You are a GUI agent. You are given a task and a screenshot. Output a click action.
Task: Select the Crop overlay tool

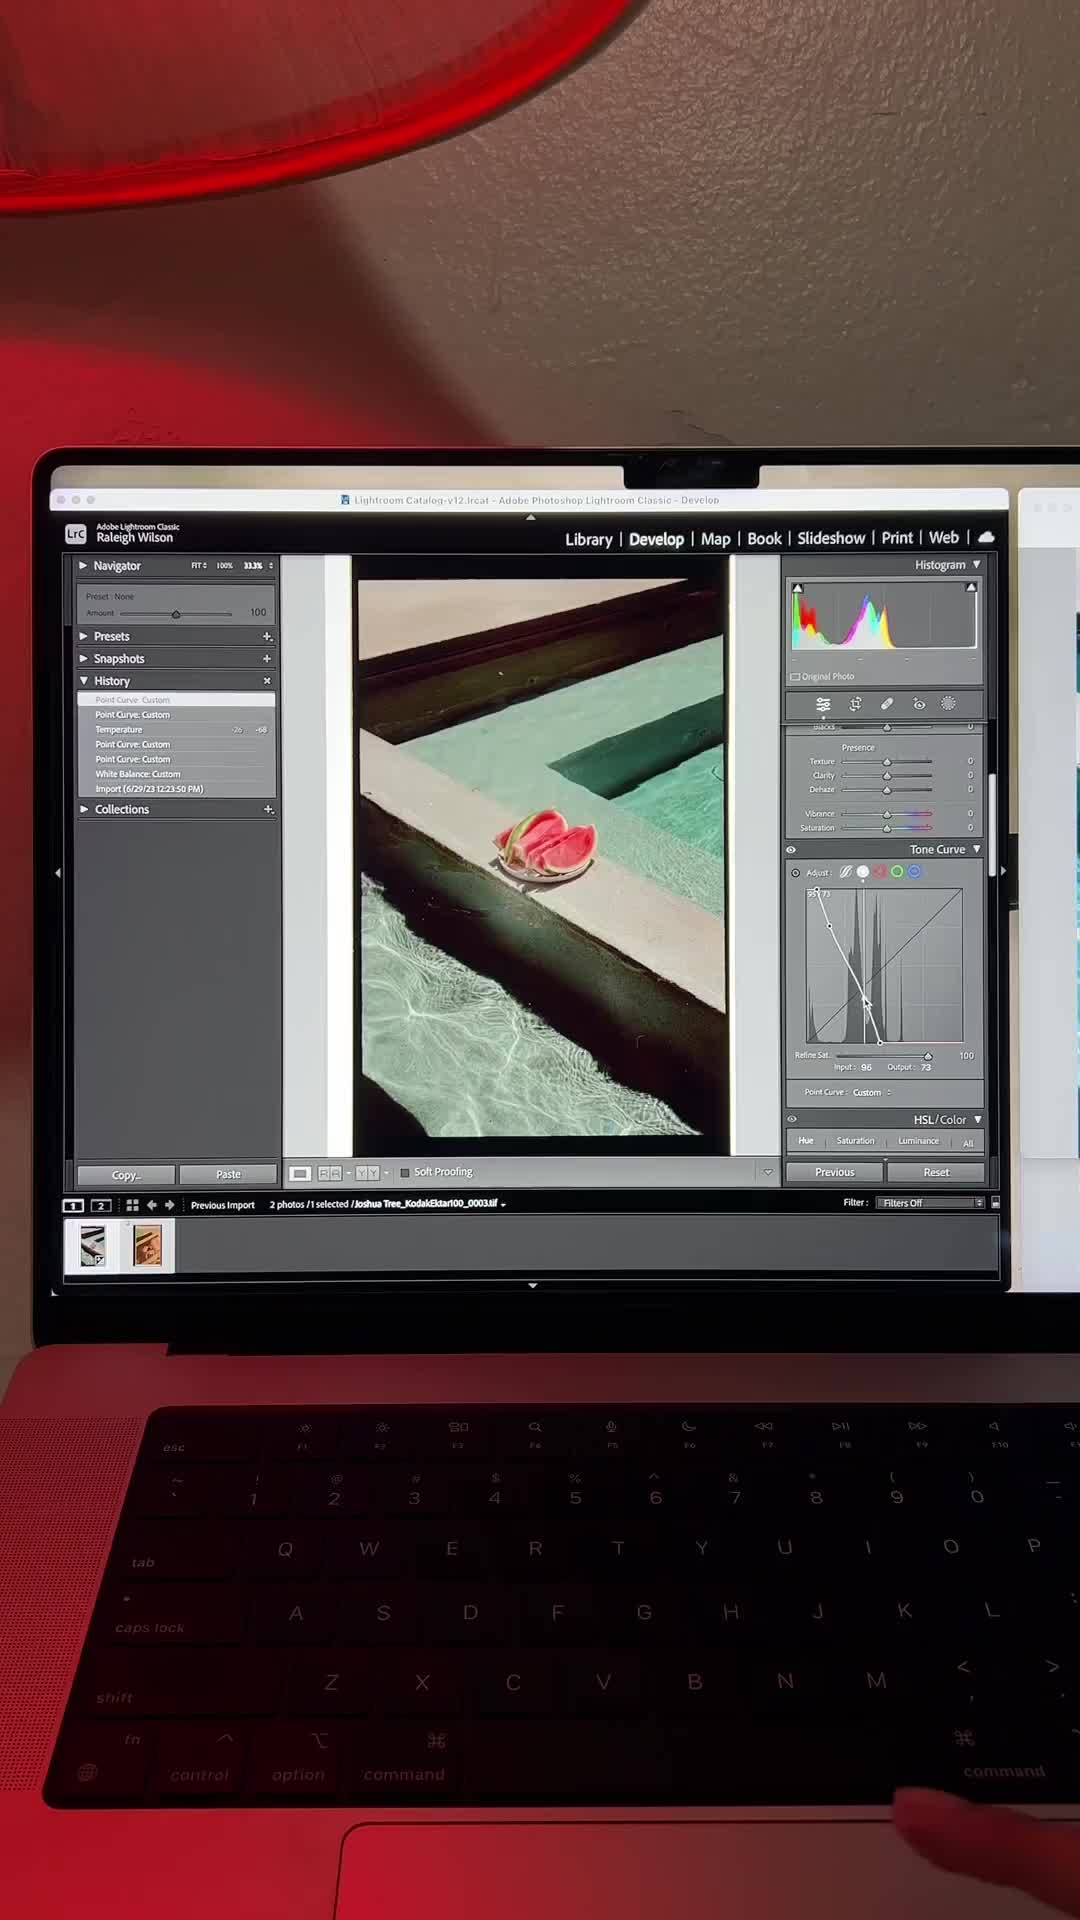tap(855, 704)
